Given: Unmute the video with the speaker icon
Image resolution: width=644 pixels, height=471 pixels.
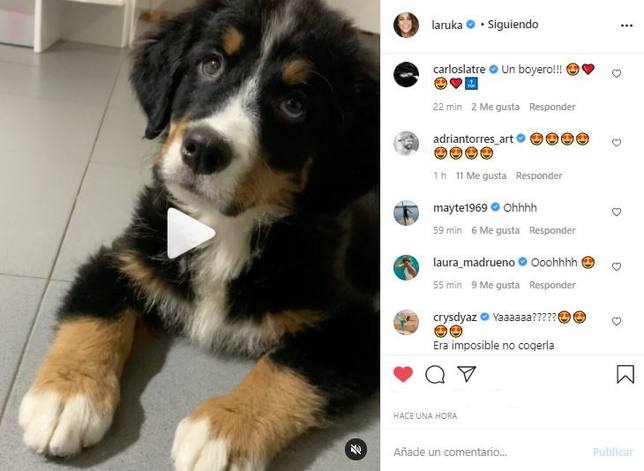Looking at the screenshot, I should point(356,449).
